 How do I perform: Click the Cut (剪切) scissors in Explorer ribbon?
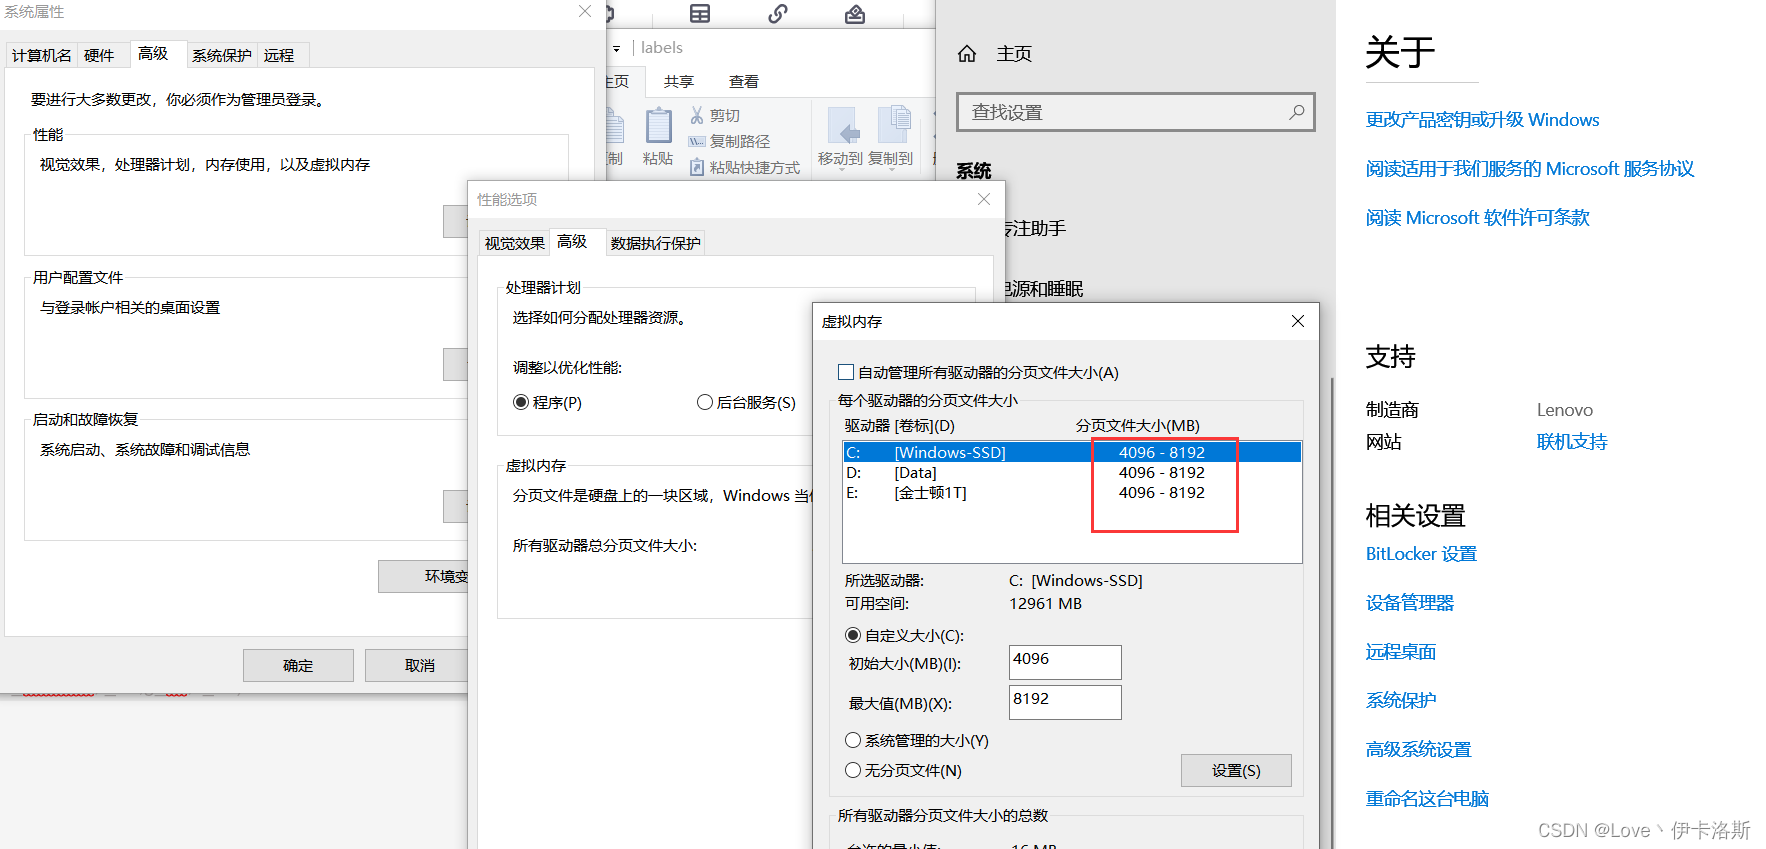point(697,116)
